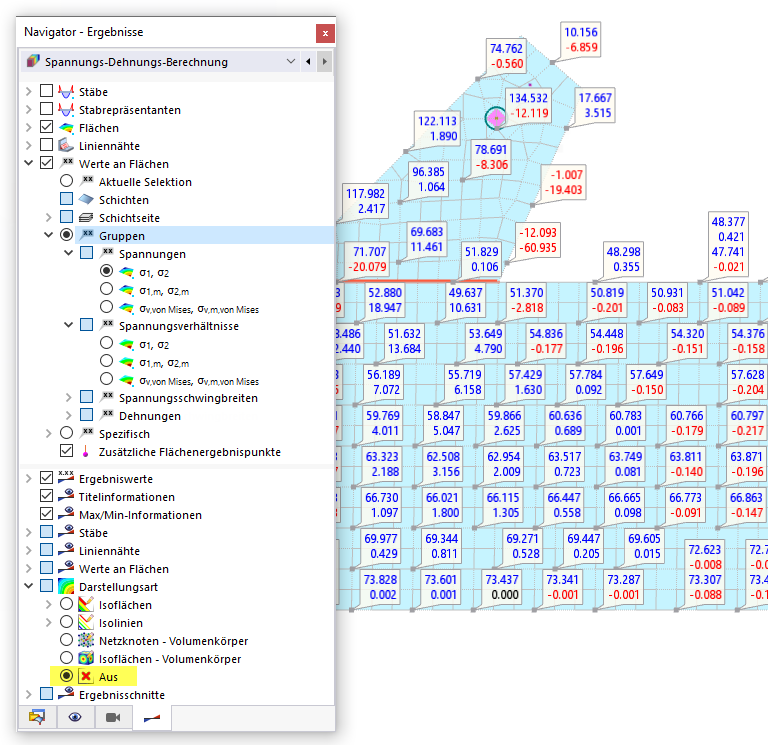Uncheck Werte an Flächen top checkbox

47,163
